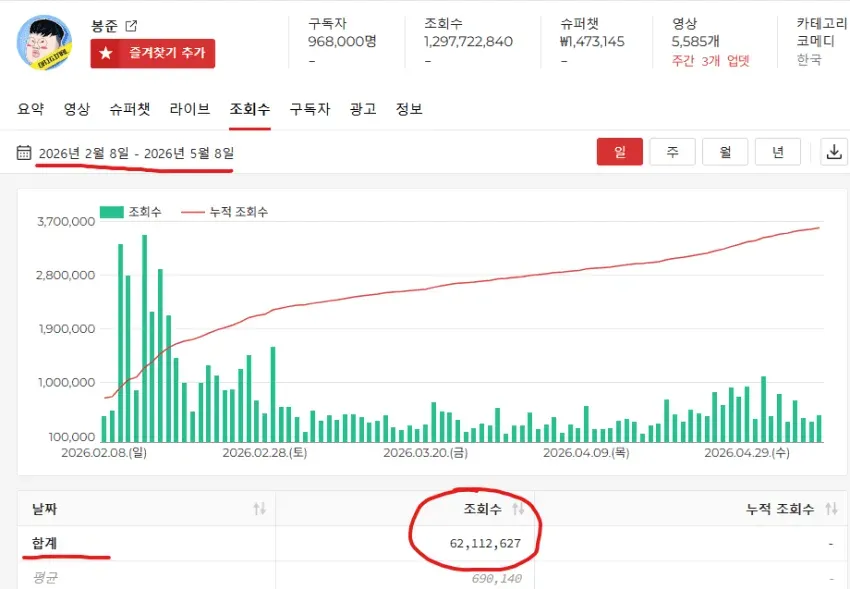Screen dimensions: 850x589
Task: Add channel with 즐겨찾기 추가 button
Action: click(x=153, y=53)
